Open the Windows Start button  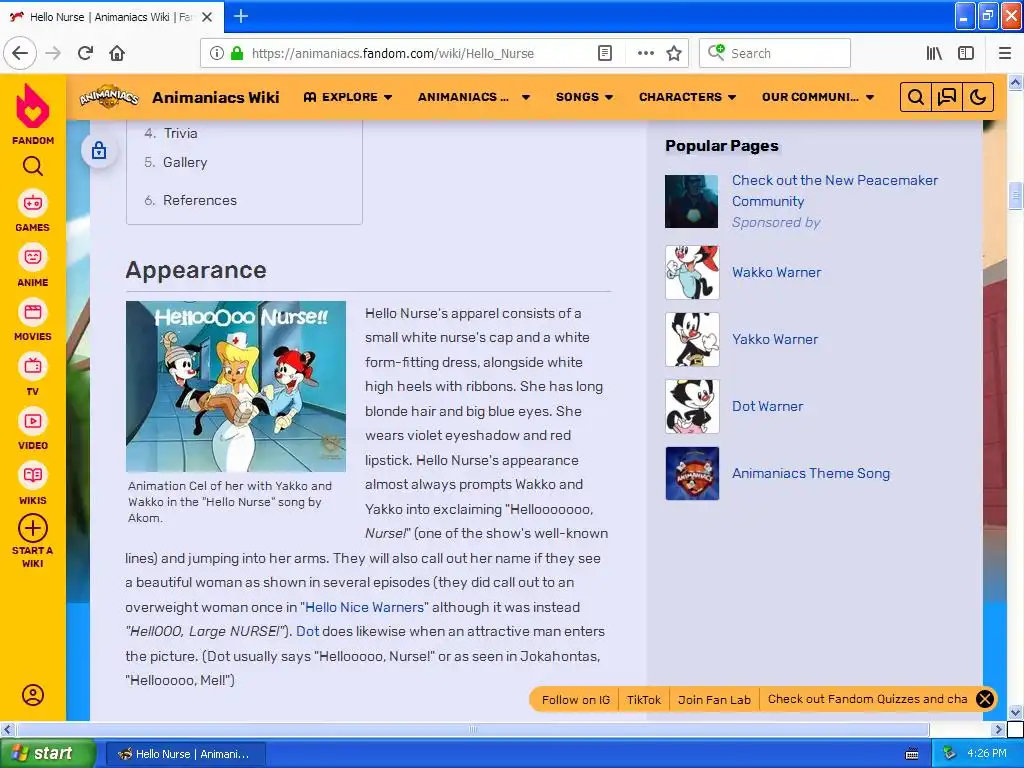point(48,753)
